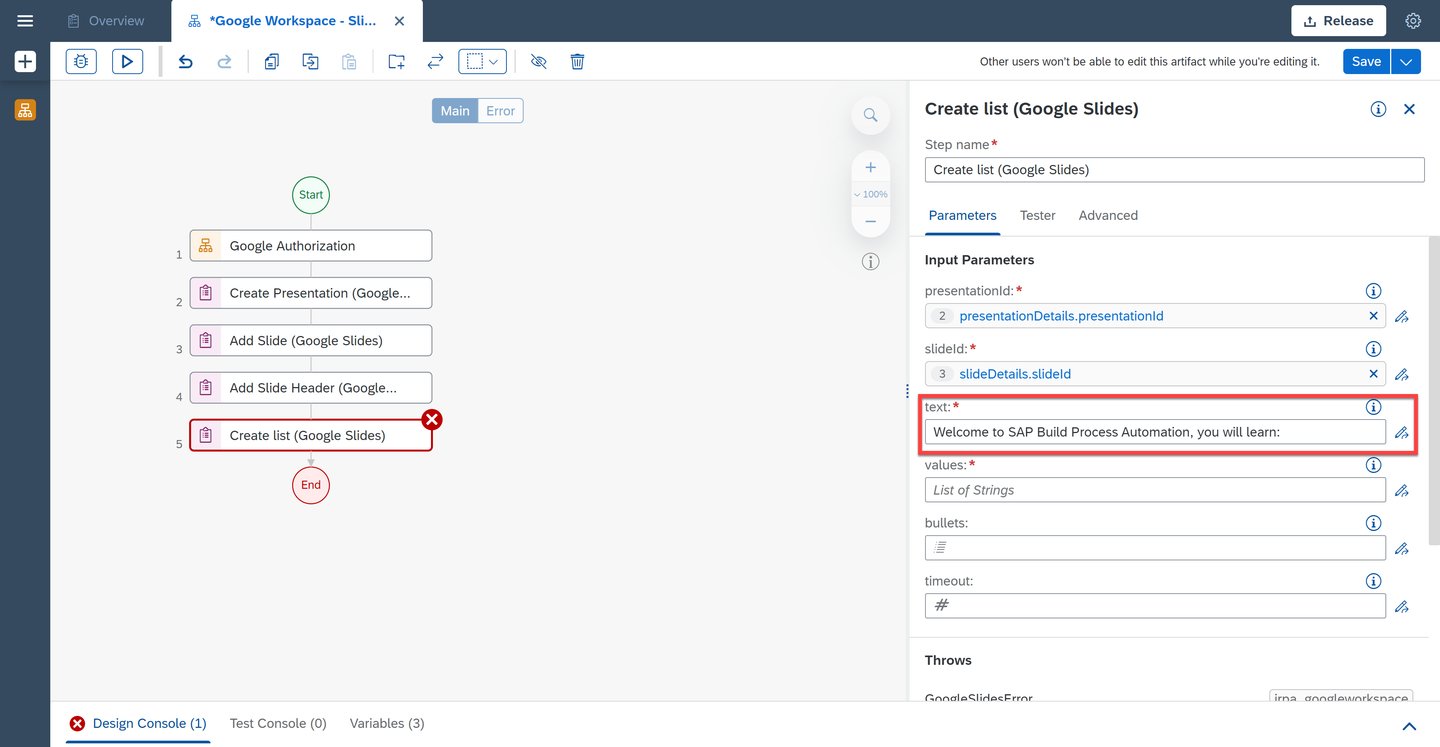
Task: Select the Google Authorization step
Action: tap(311, 246)
